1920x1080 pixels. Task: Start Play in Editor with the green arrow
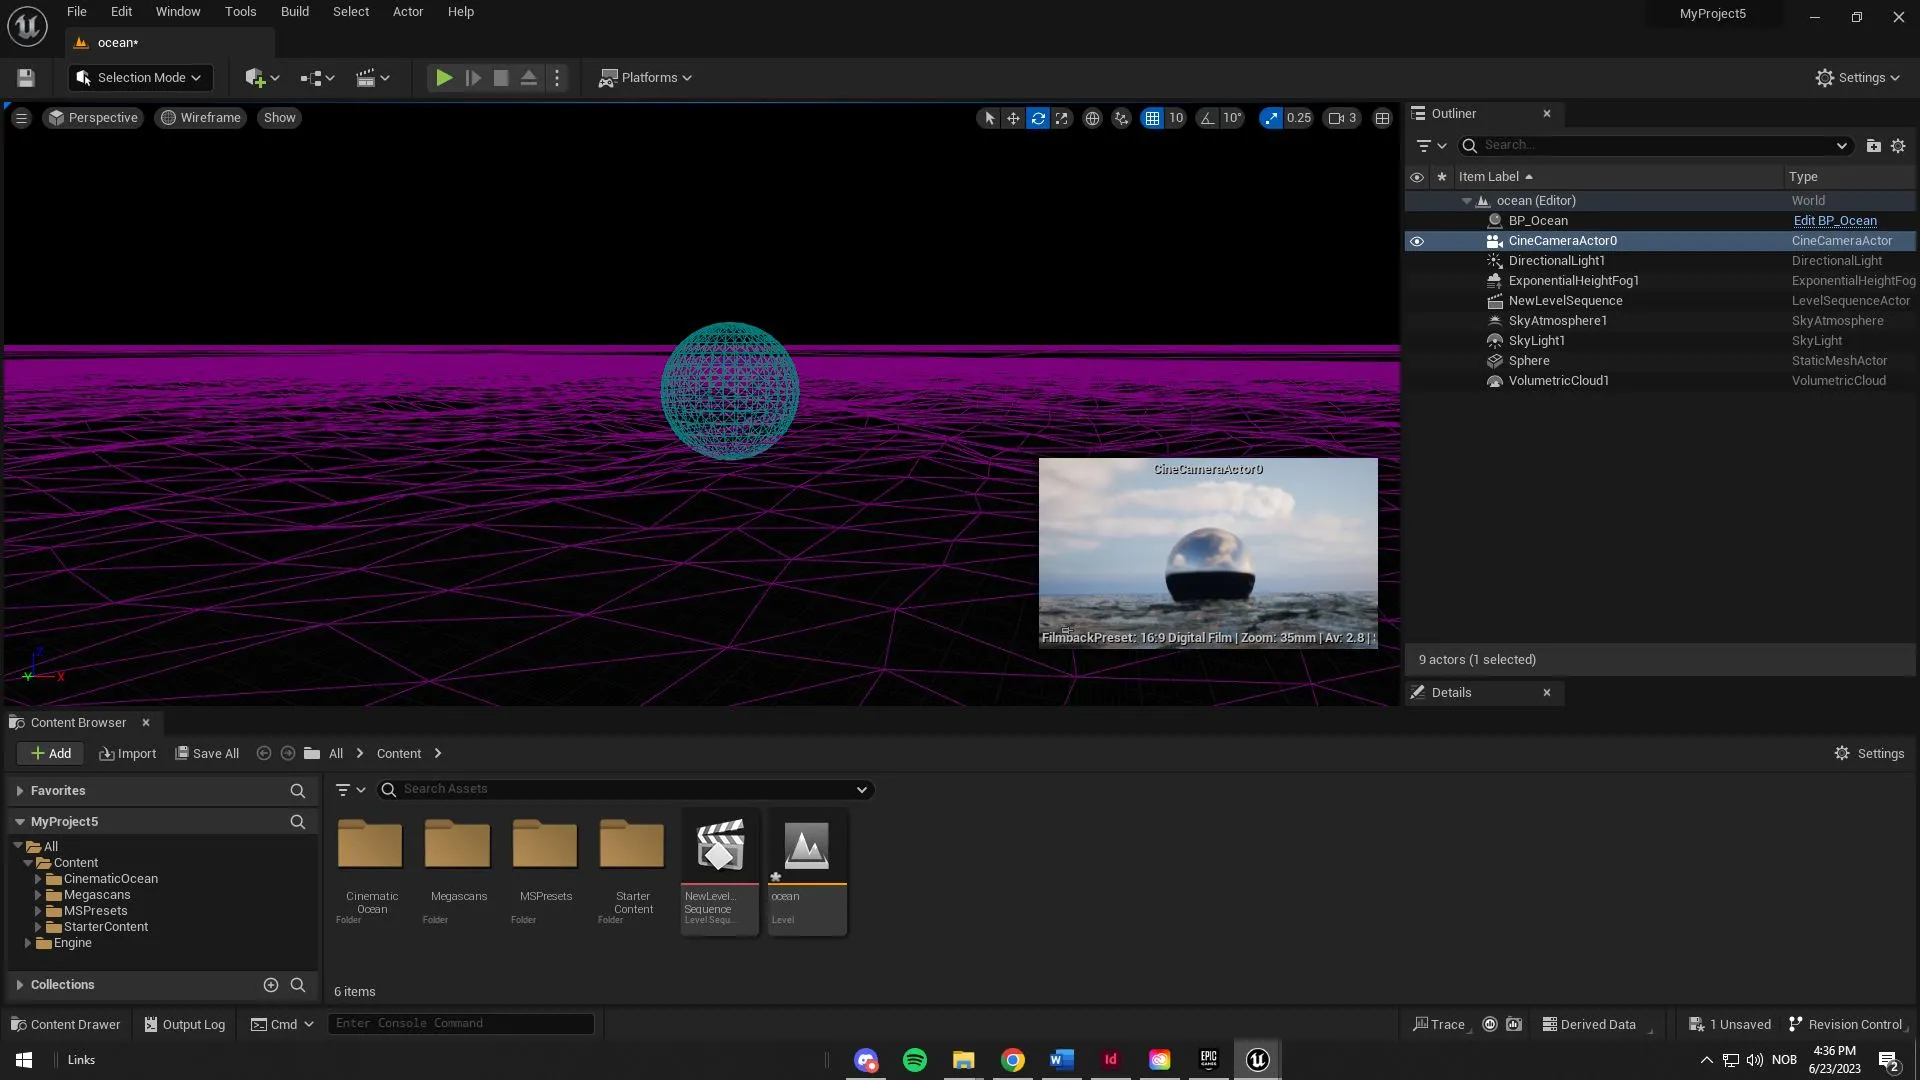(x=444, y=78)
